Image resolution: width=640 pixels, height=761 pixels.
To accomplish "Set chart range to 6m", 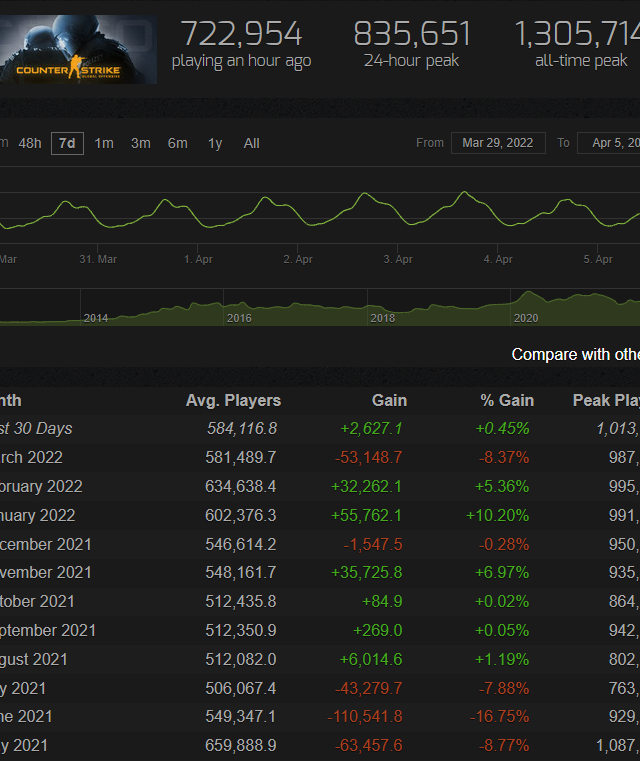I will 178,143.
